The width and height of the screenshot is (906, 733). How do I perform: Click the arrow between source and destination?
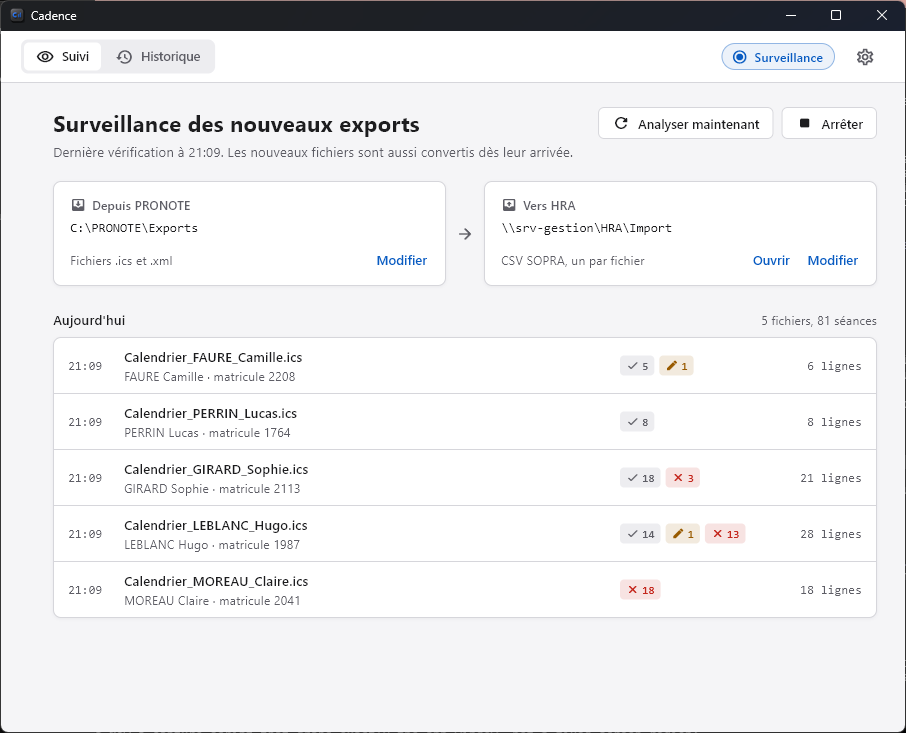465,234
